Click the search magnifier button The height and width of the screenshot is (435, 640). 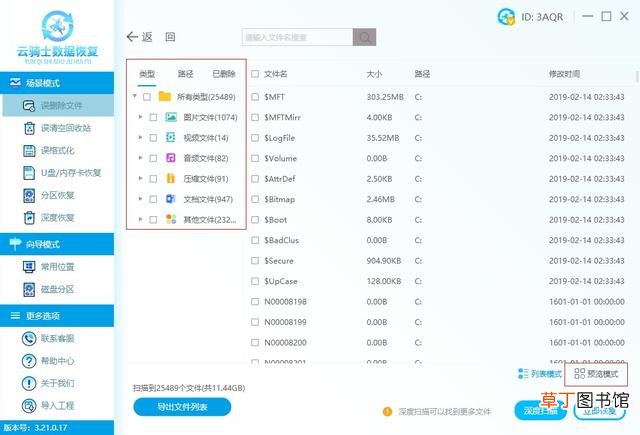364,37
